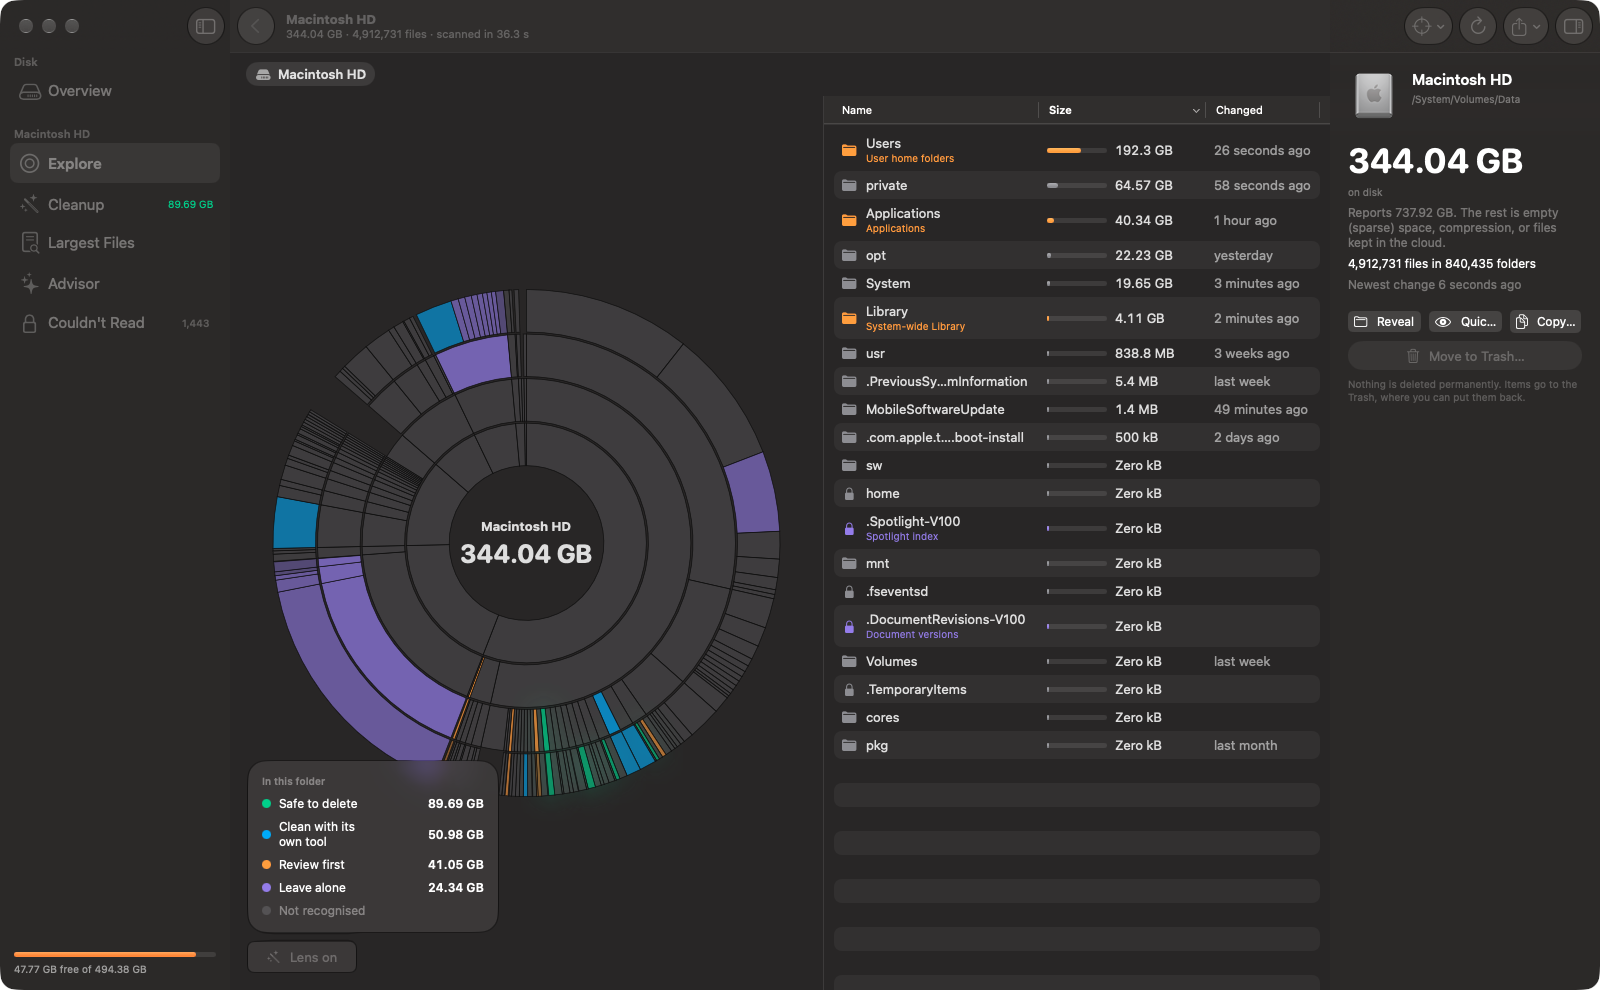Select the private folder icon
The image size is (1600, 990).
point(849,185)
